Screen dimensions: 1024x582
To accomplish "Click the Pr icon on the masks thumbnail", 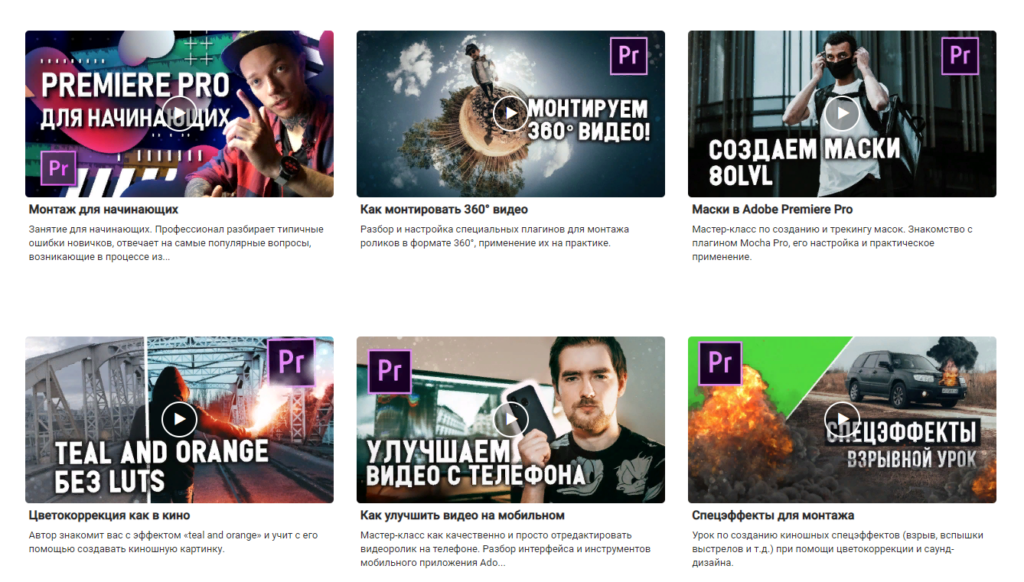I will pos(960,56).
